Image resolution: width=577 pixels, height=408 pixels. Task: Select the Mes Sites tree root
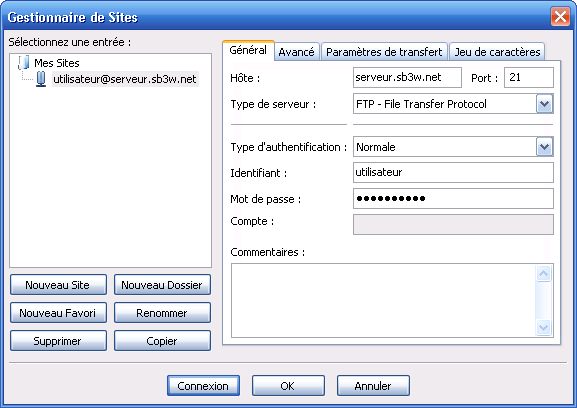tap(57, 63)
